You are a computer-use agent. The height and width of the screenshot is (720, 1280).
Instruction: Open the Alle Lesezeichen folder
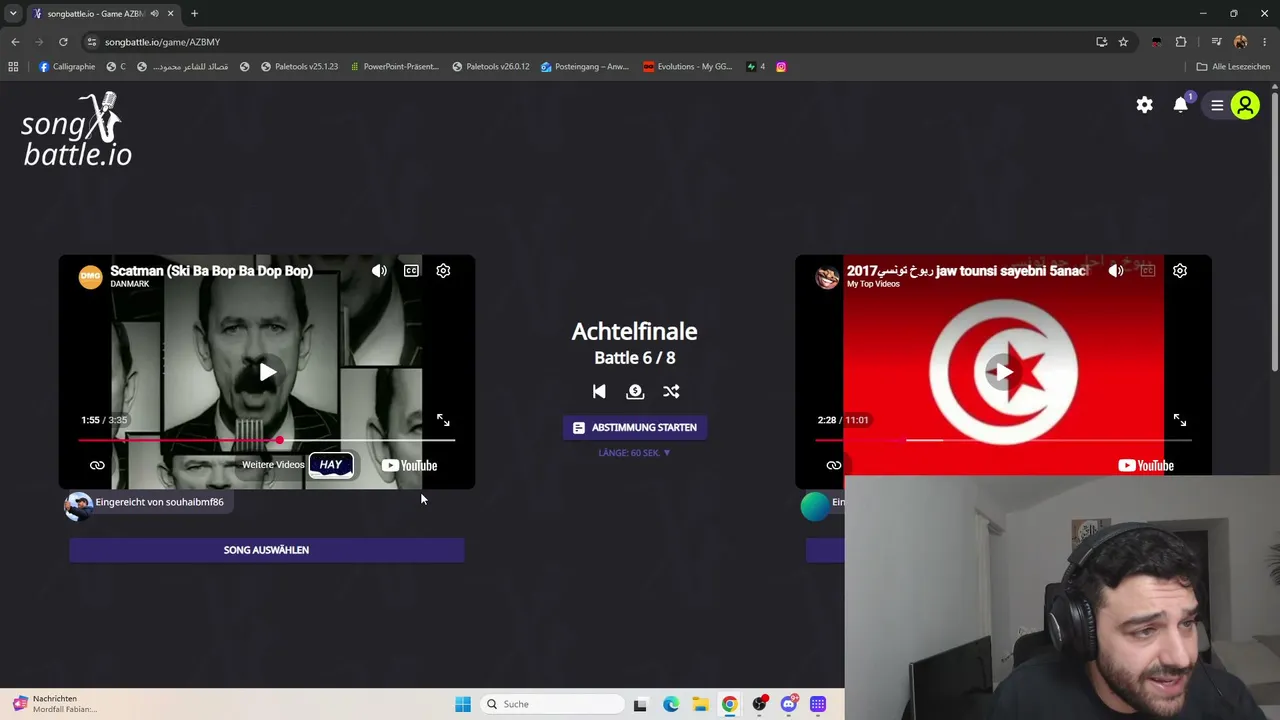click(x=1233, y=67)
